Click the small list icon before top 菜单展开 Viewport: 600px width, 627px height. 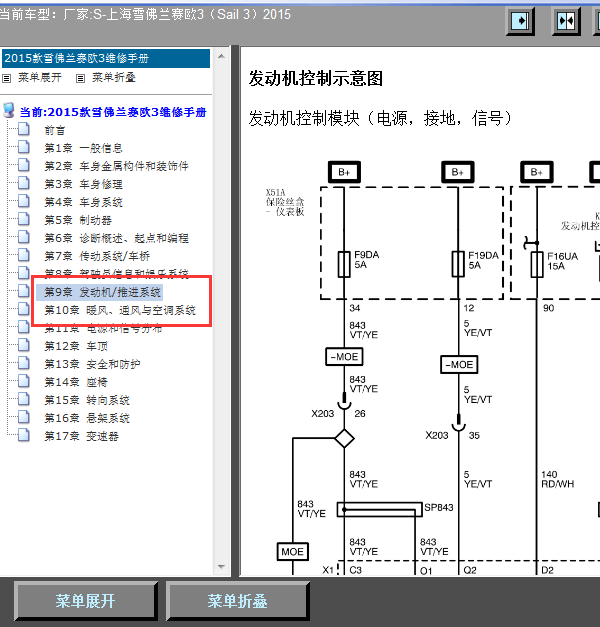coord(6,78)
